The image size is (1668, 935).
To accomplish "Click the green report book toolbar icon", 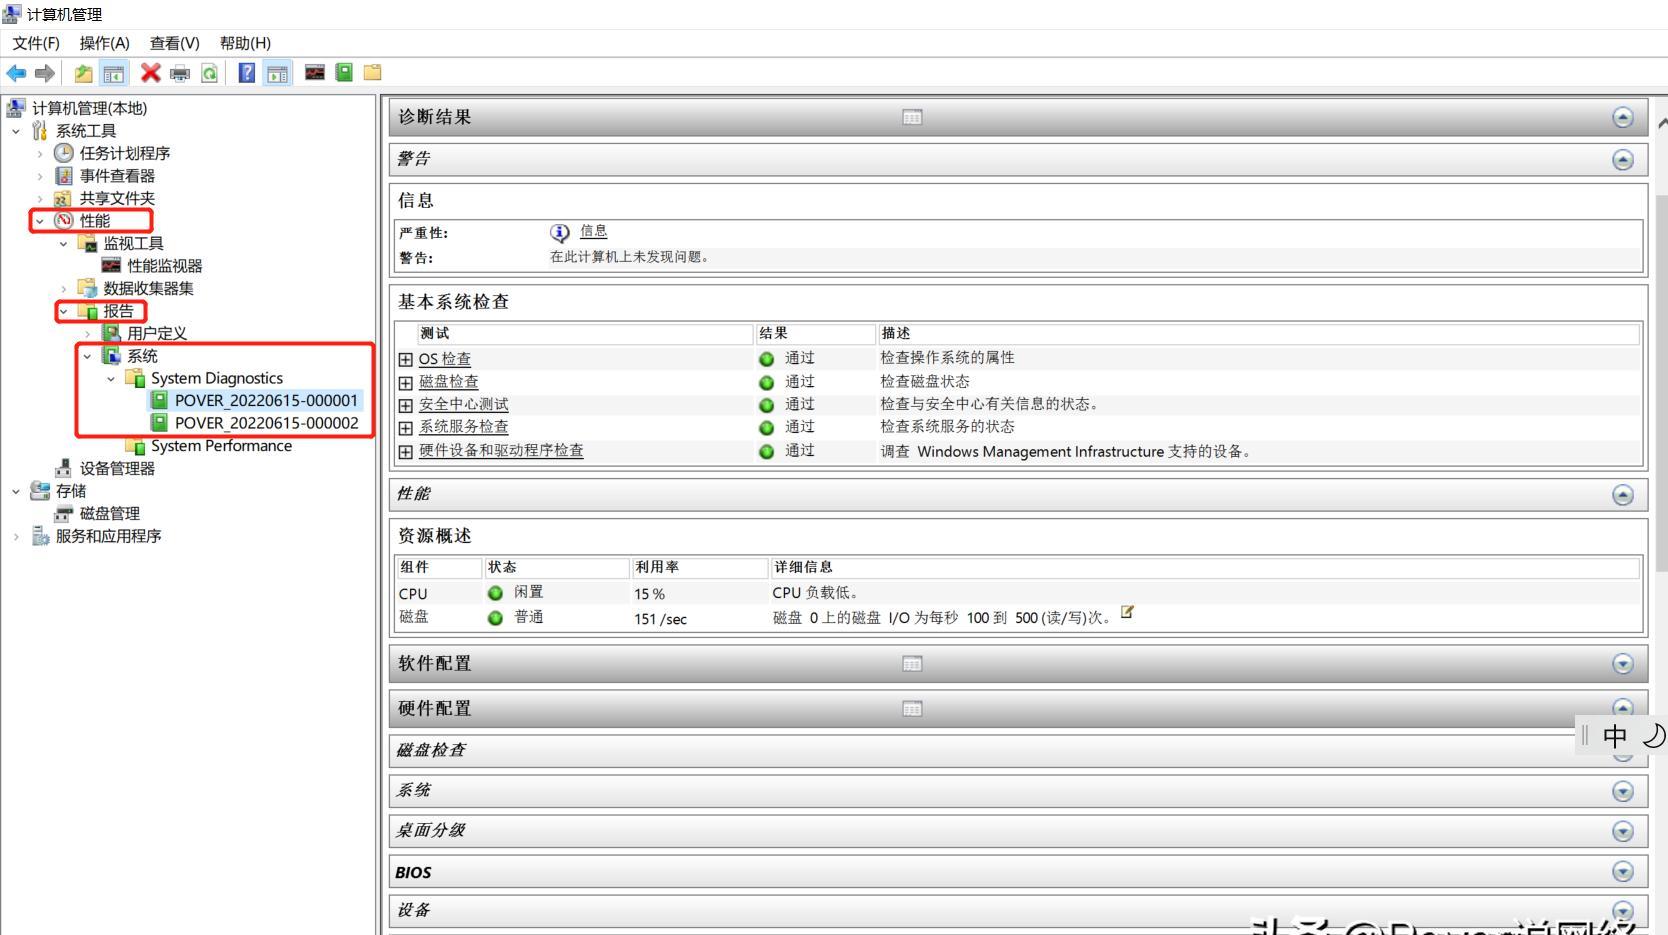I will pyautogui.click(x=344, y=72).
